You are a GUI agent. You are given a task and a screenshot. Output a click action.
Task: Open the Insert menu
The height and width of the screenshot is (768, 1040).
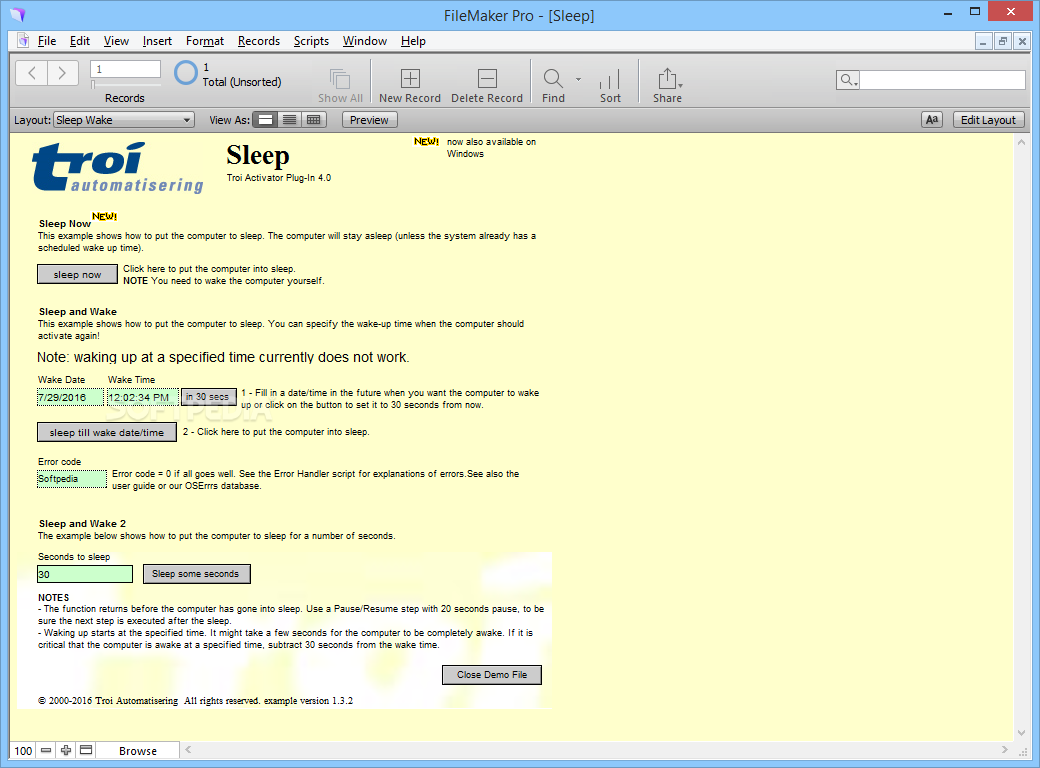click(157, 41)
